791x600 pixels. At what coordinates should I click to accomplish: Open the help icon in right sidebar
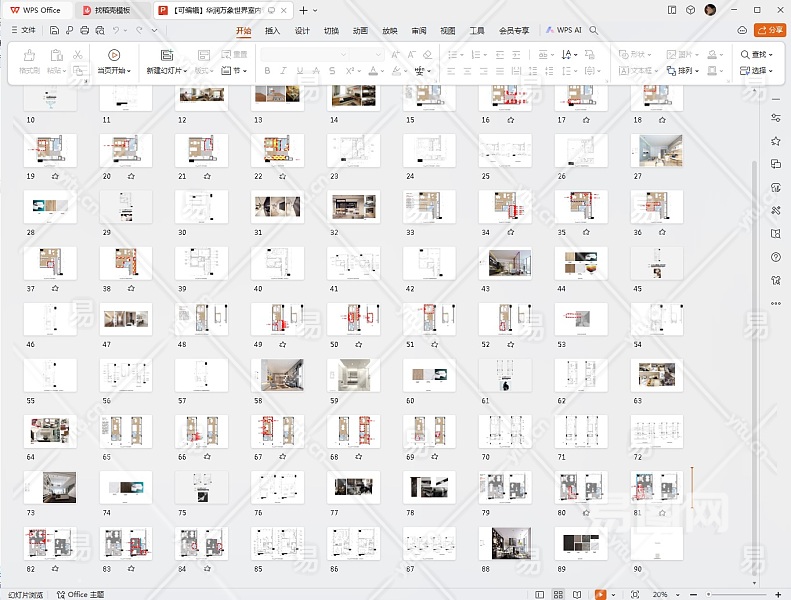[x=776, y=257]
